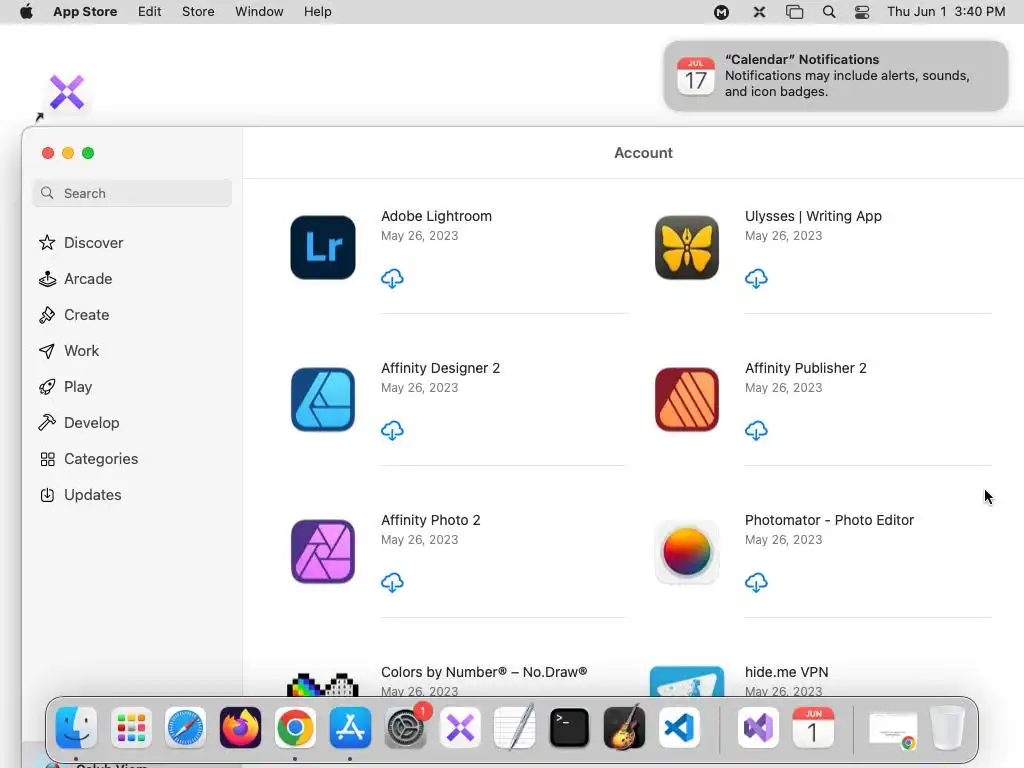Open Trash in the Dock

[947, 727]
